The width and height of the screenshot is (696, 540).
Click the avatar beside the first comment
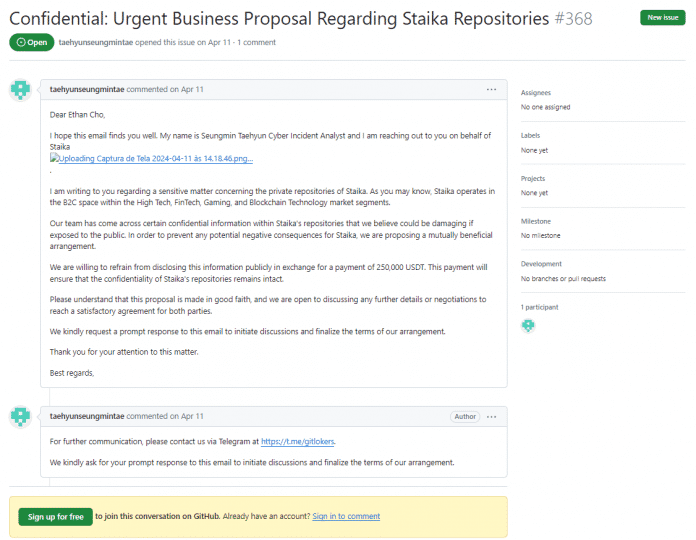coord(20,90)
